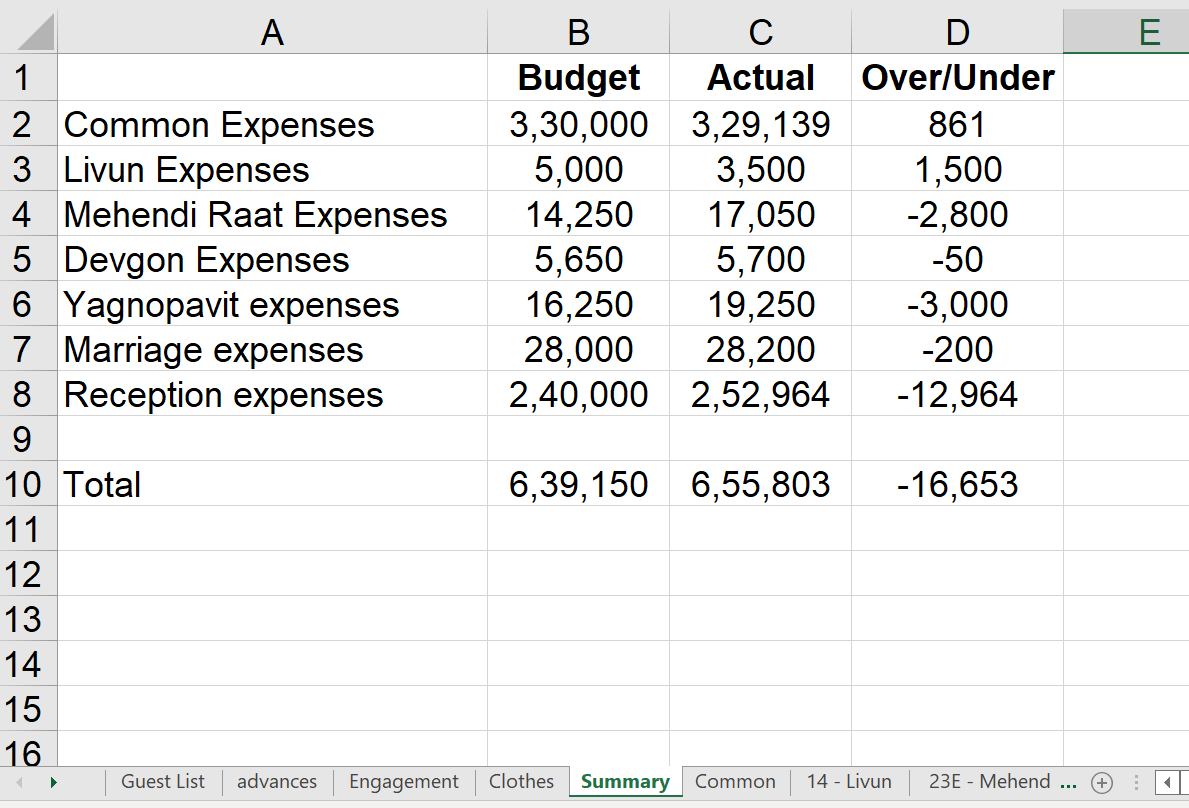The width and height of the screenshot is (1189, 808).
Task: Select the Livun Expenses cell
Action: tap(272, 168)
